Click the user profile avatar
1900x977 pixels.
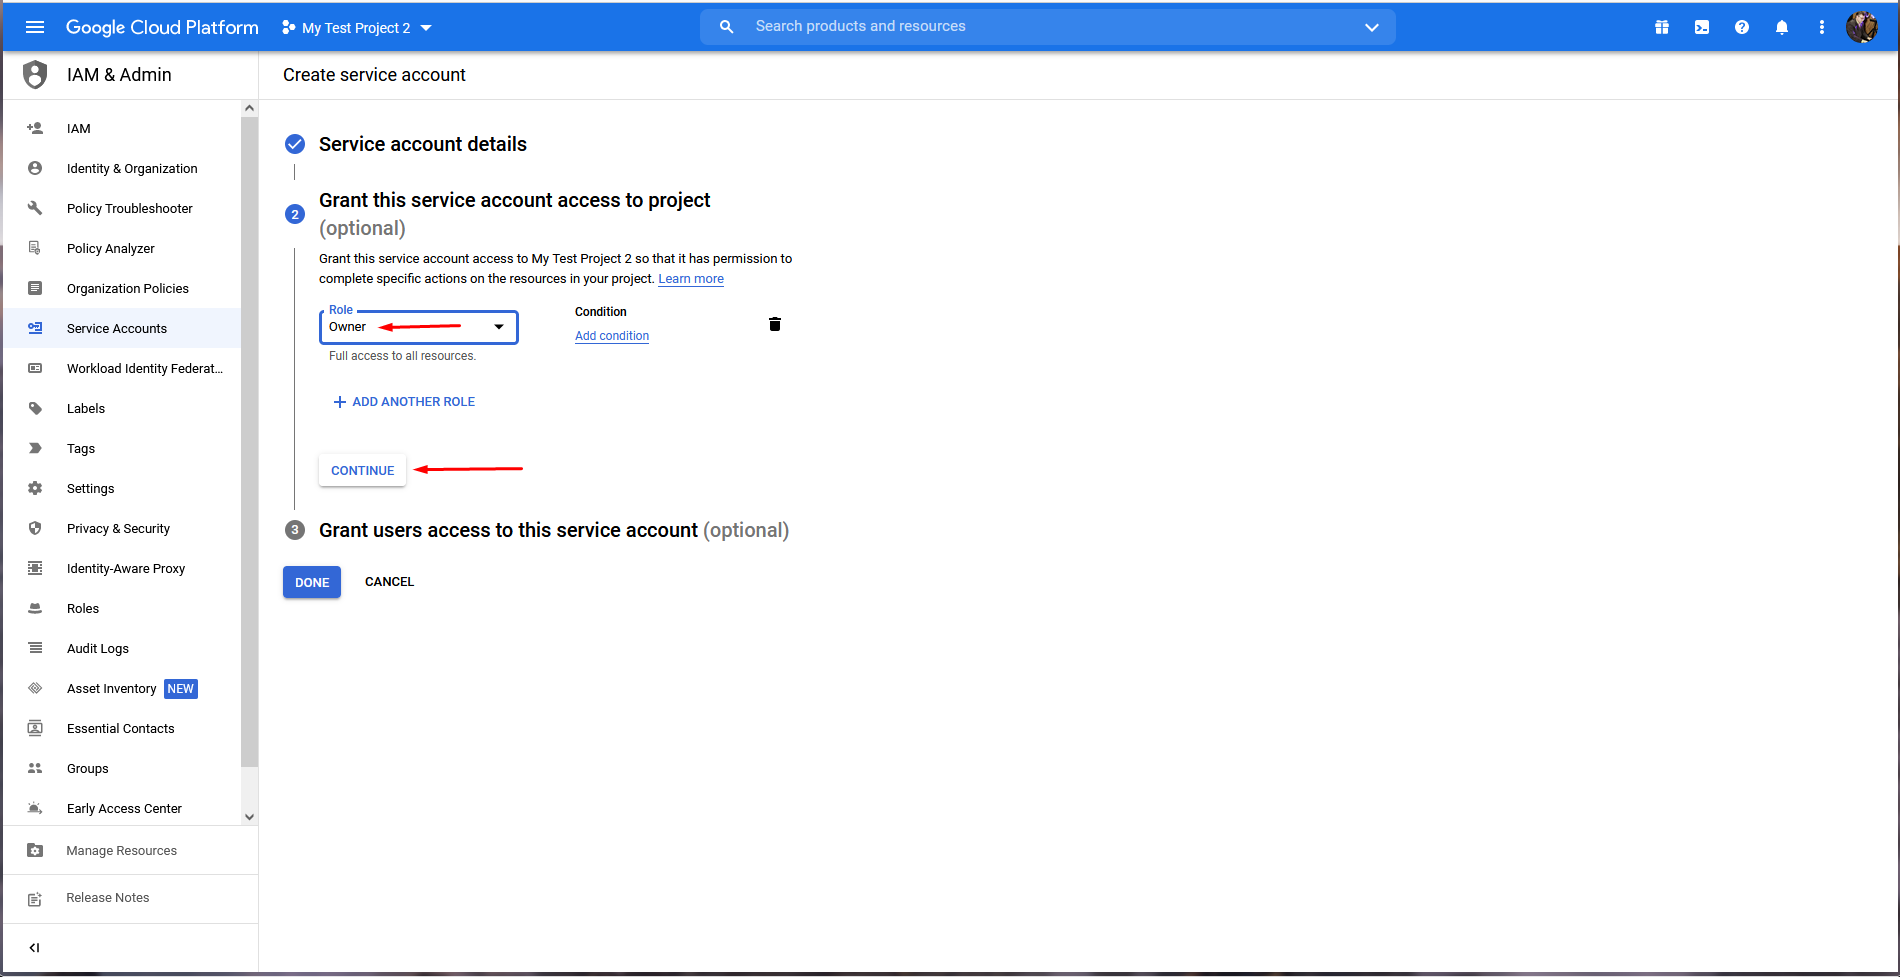click(x=1861, y=27)
